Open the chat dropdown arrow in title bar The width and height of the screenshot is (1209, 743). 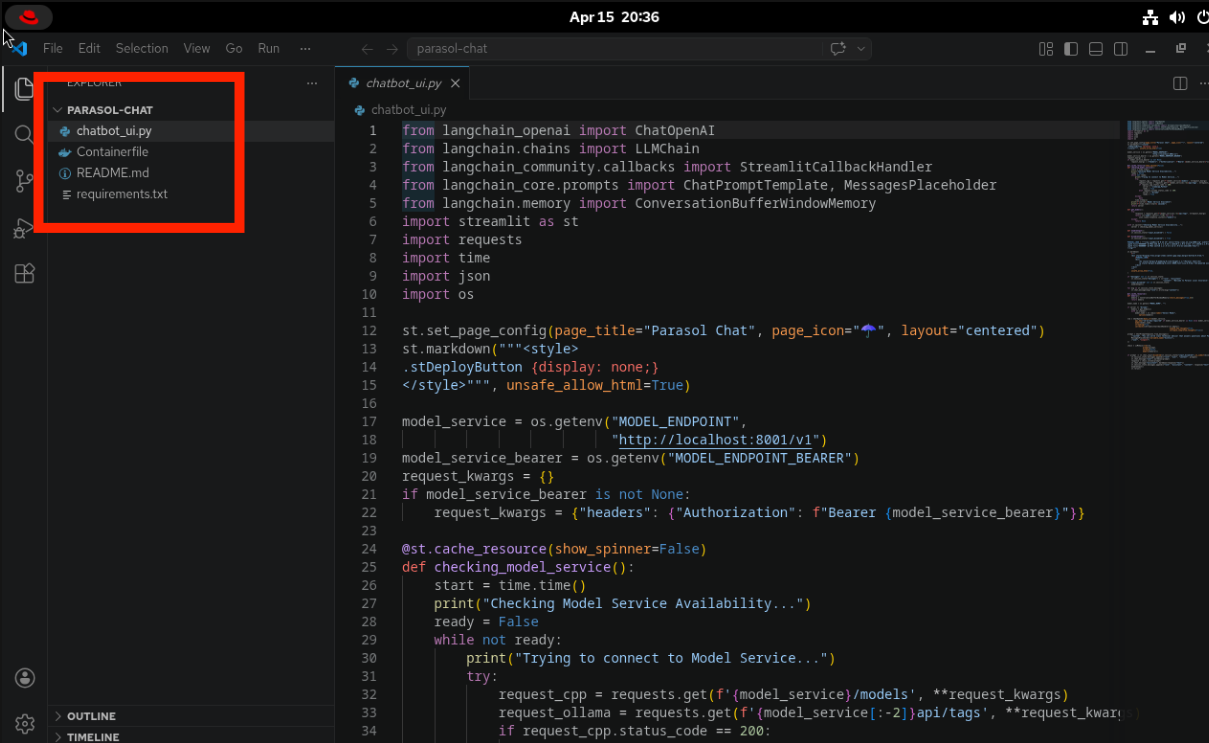(861, 48)
